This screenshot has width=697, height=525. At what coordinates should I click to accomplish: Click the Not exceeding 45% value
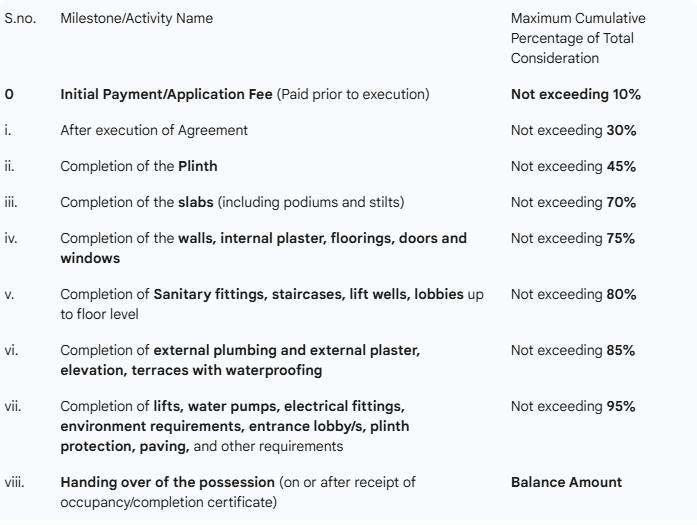pyautogui.click(x=573, y=166)
